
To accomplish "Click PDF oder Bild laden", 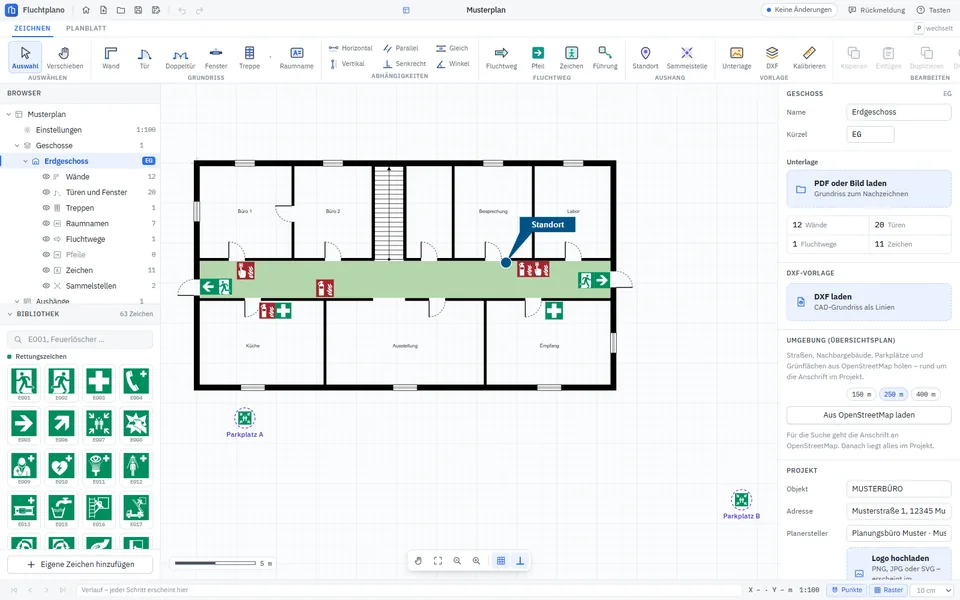I will 869,189.
